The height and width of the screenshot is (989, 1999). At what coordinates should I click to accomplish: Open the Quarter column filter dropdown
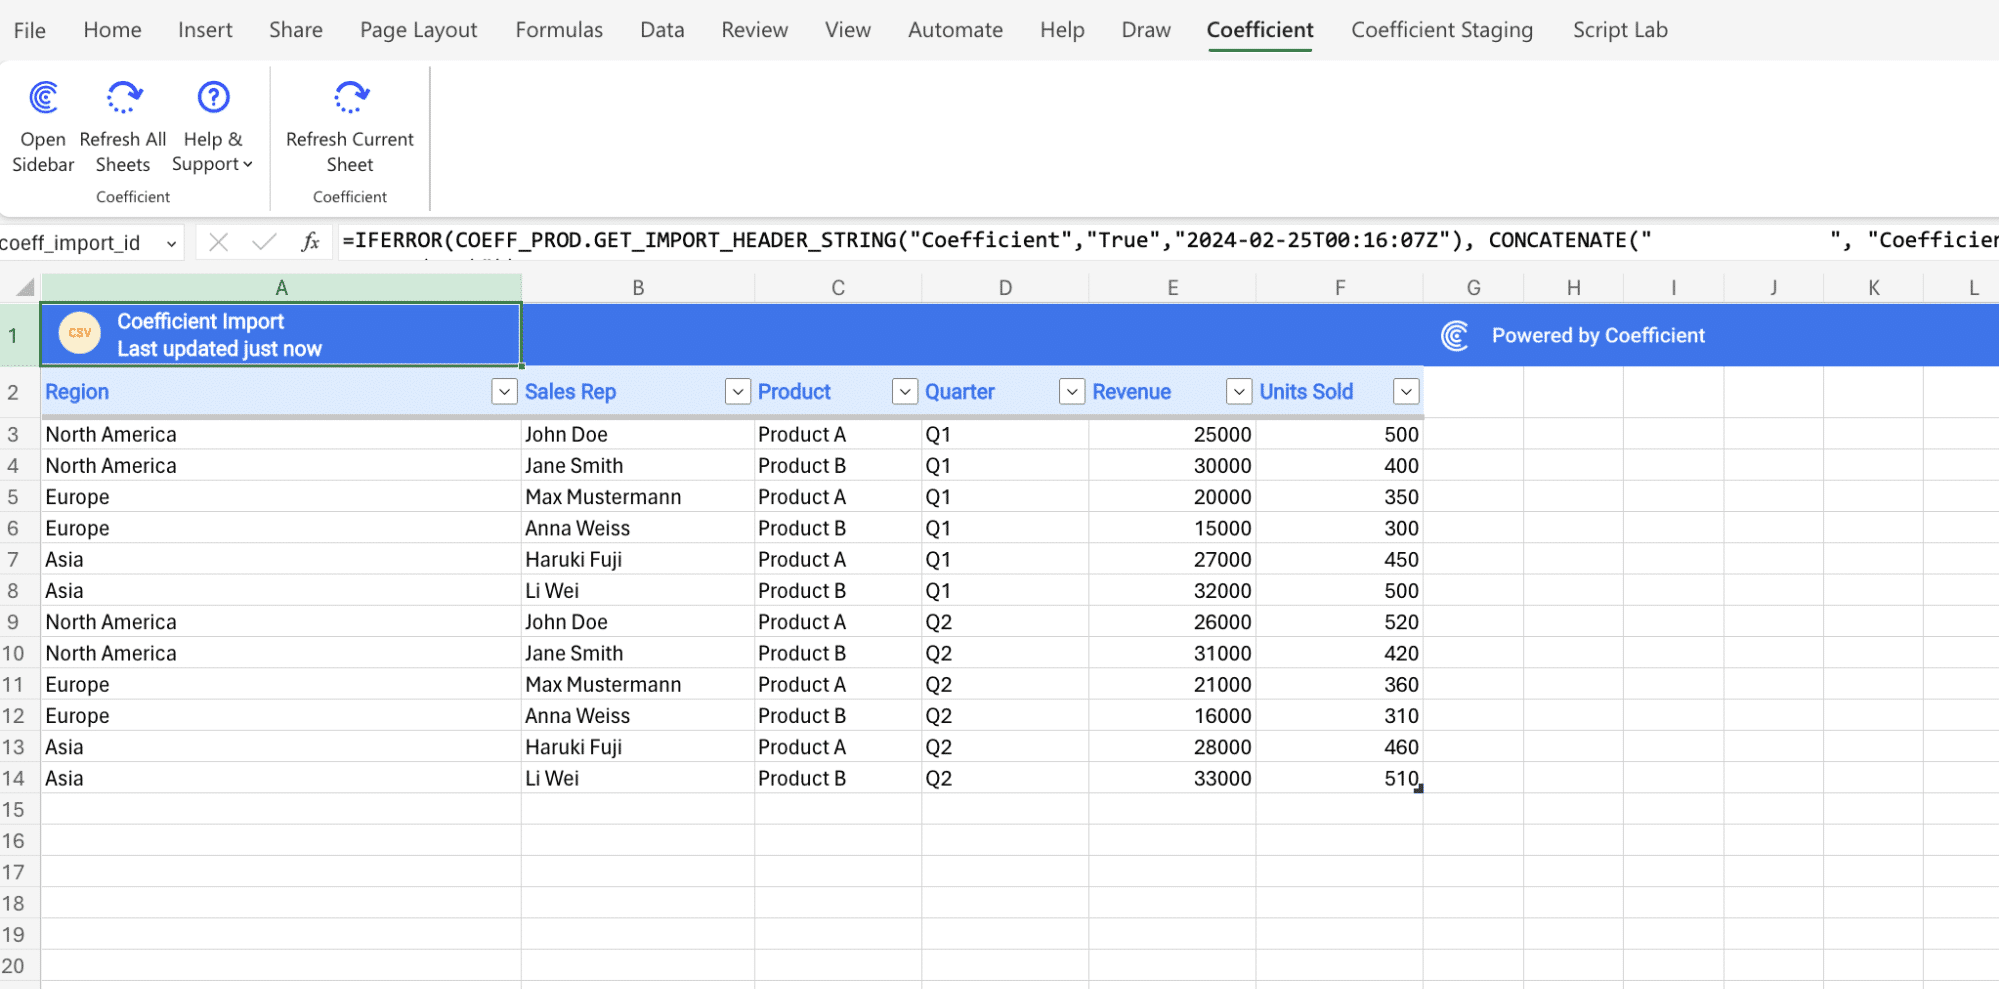pos(1071,392)
